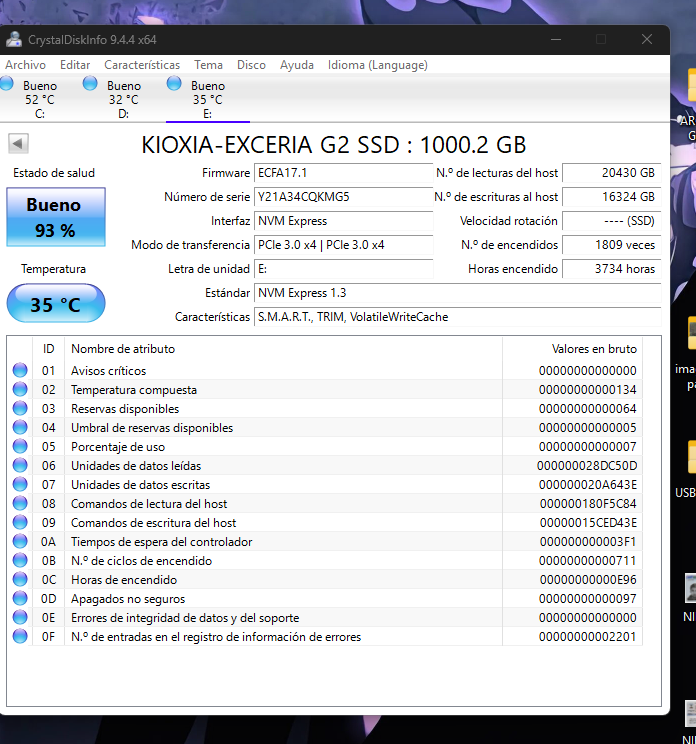Image resolution: width=696 pixels, height=744 pixels.
Task: Click status dot for Porcentaje de uso row
Action: [20, 446]
